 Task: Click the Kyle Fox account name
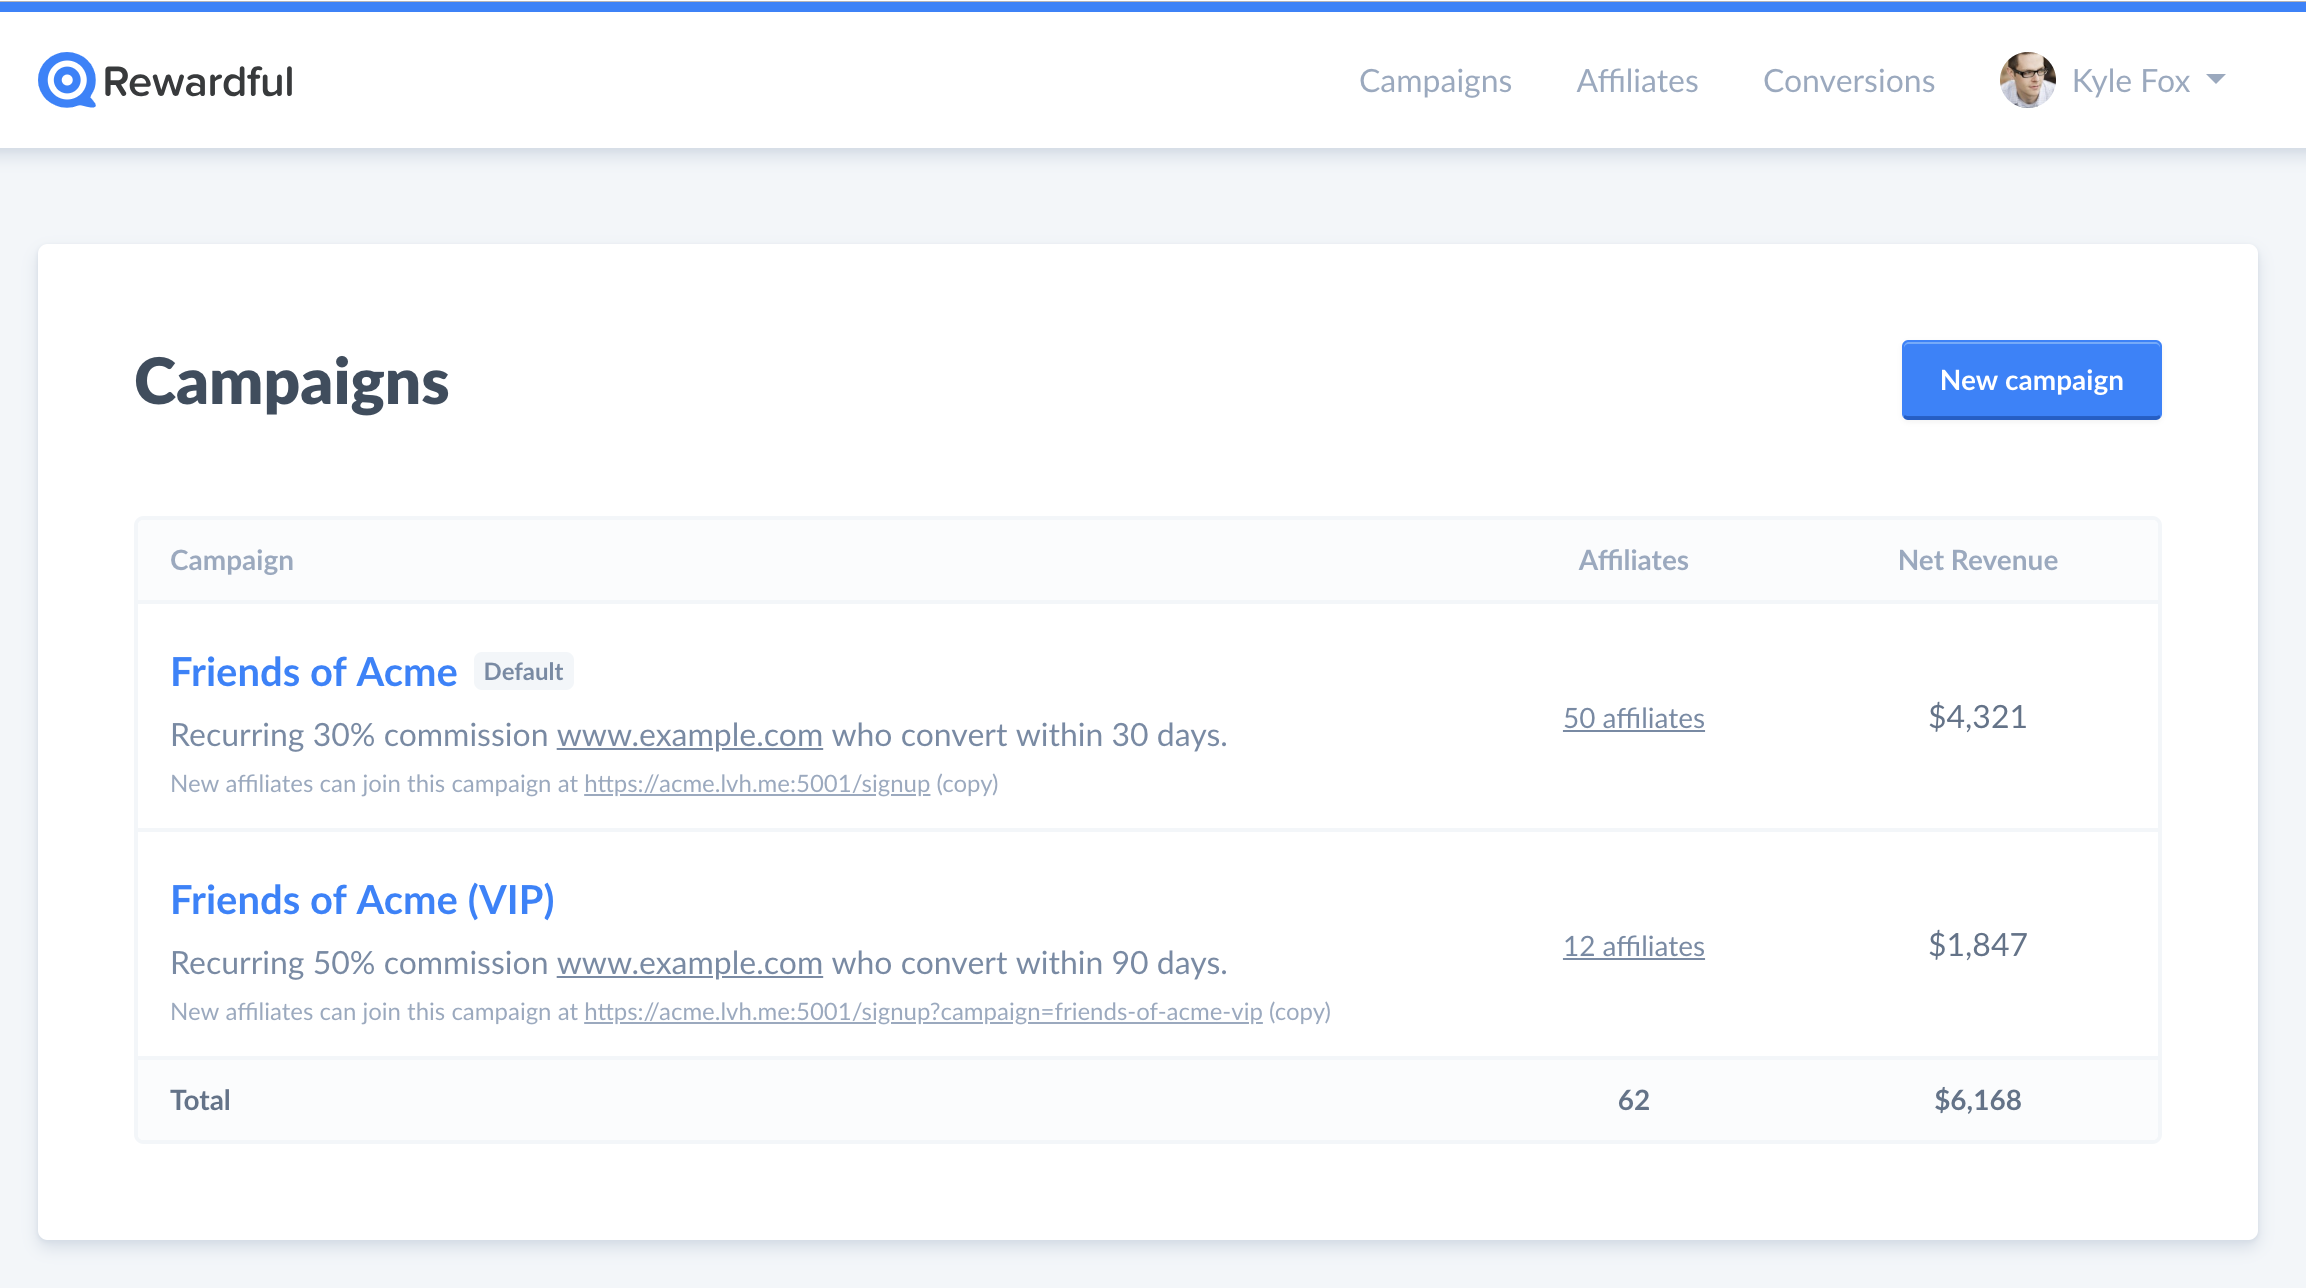pos(2131,80)
